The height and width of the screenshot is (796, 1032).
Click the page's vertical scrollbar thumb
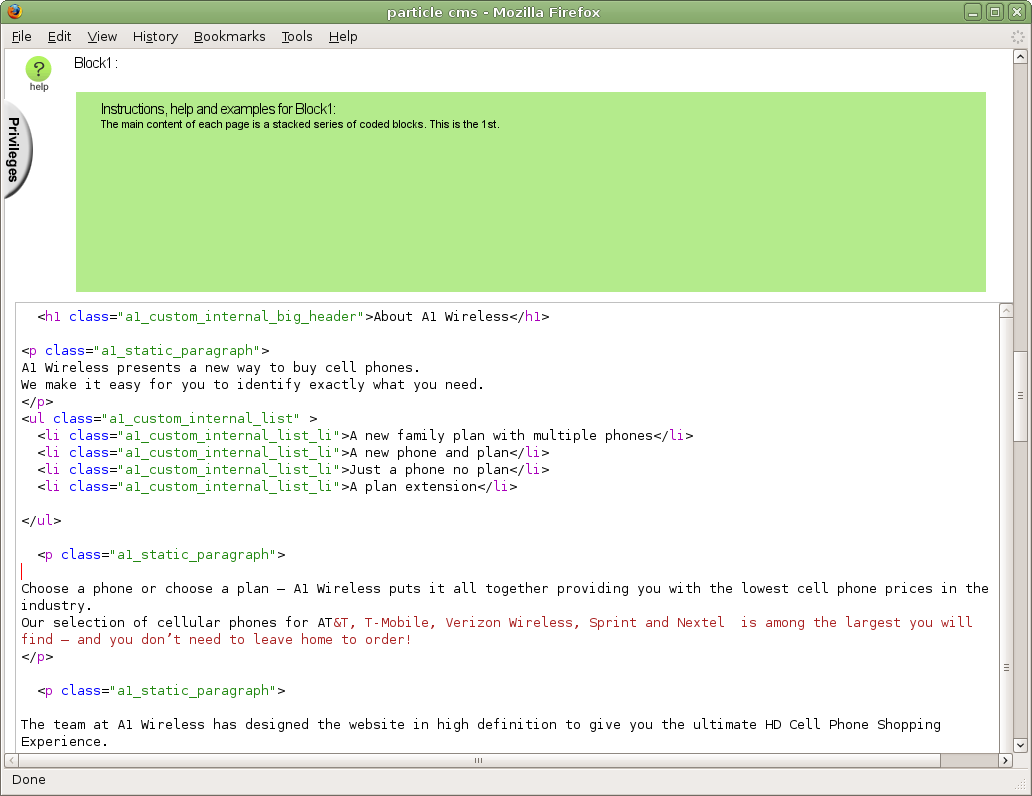pos(1020,395)
